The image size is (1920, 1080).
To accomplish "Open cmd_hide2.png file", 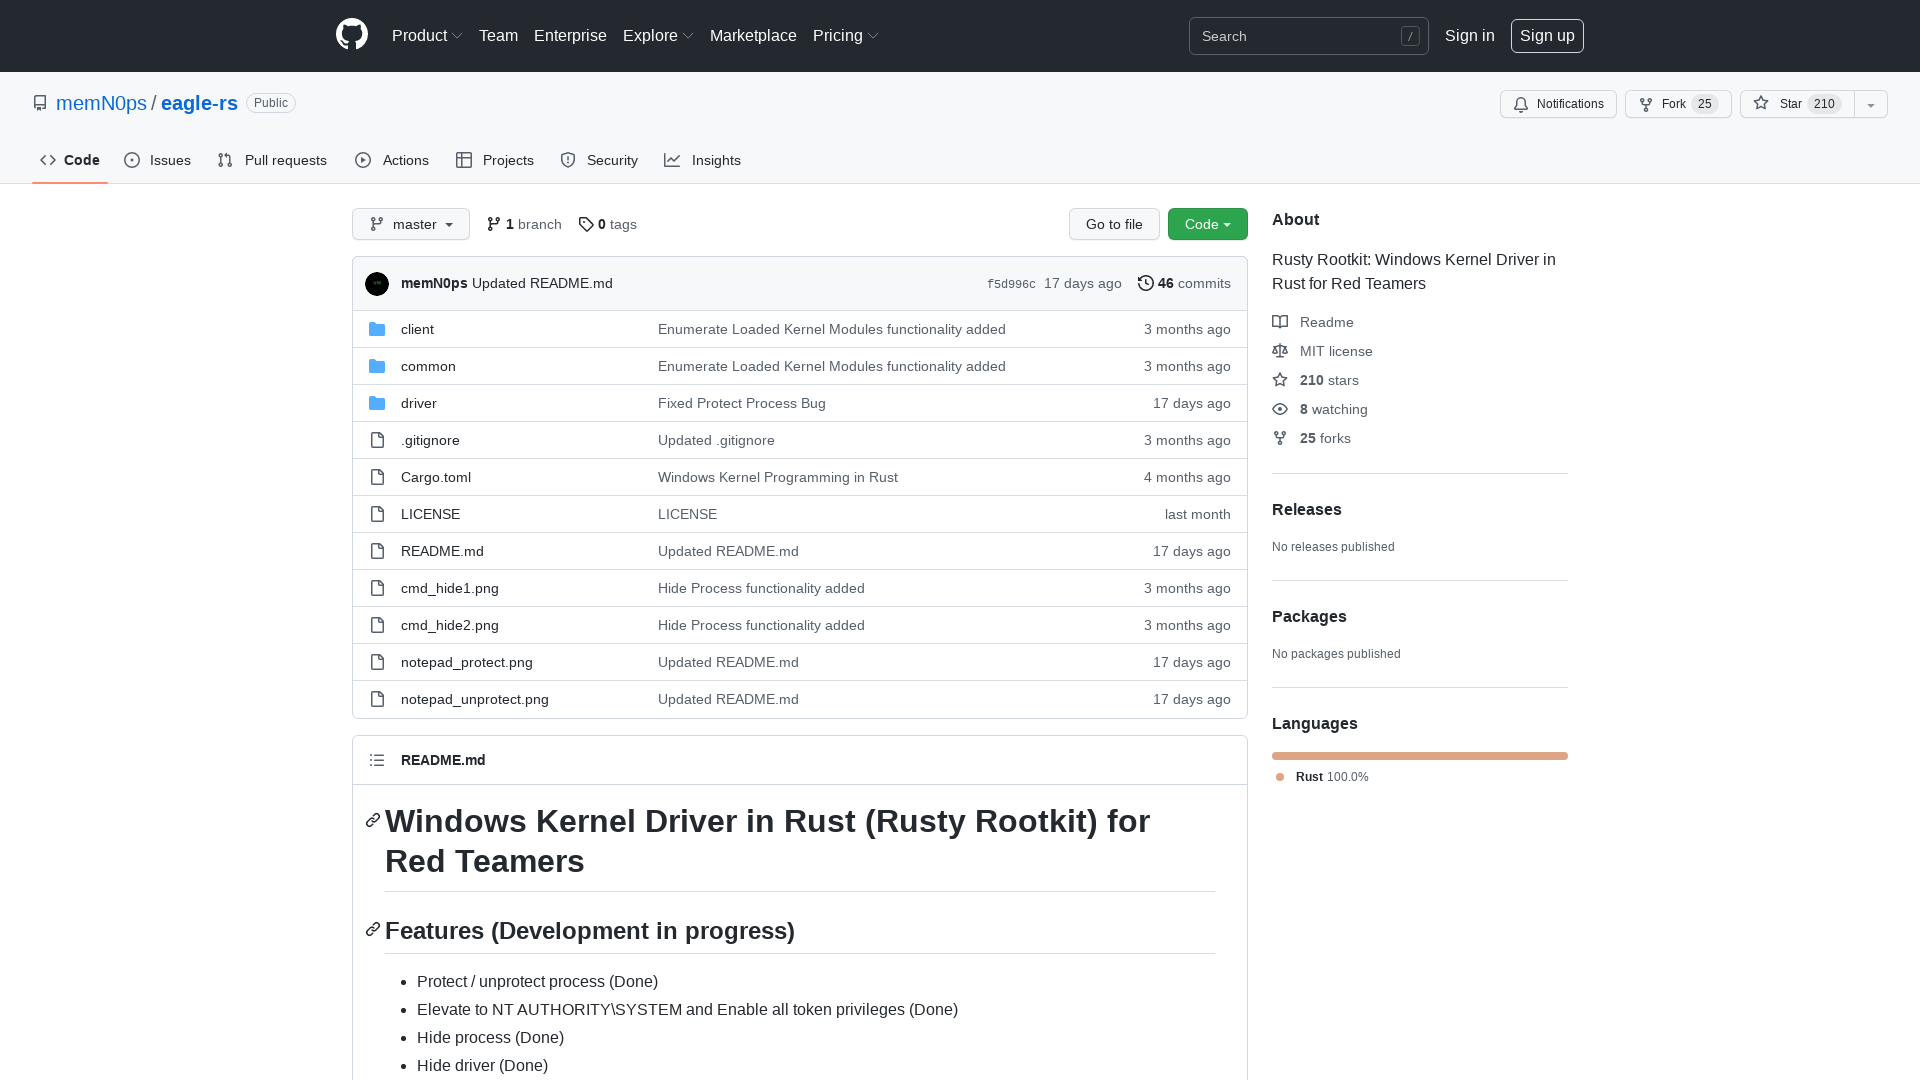I will point(450,625).
